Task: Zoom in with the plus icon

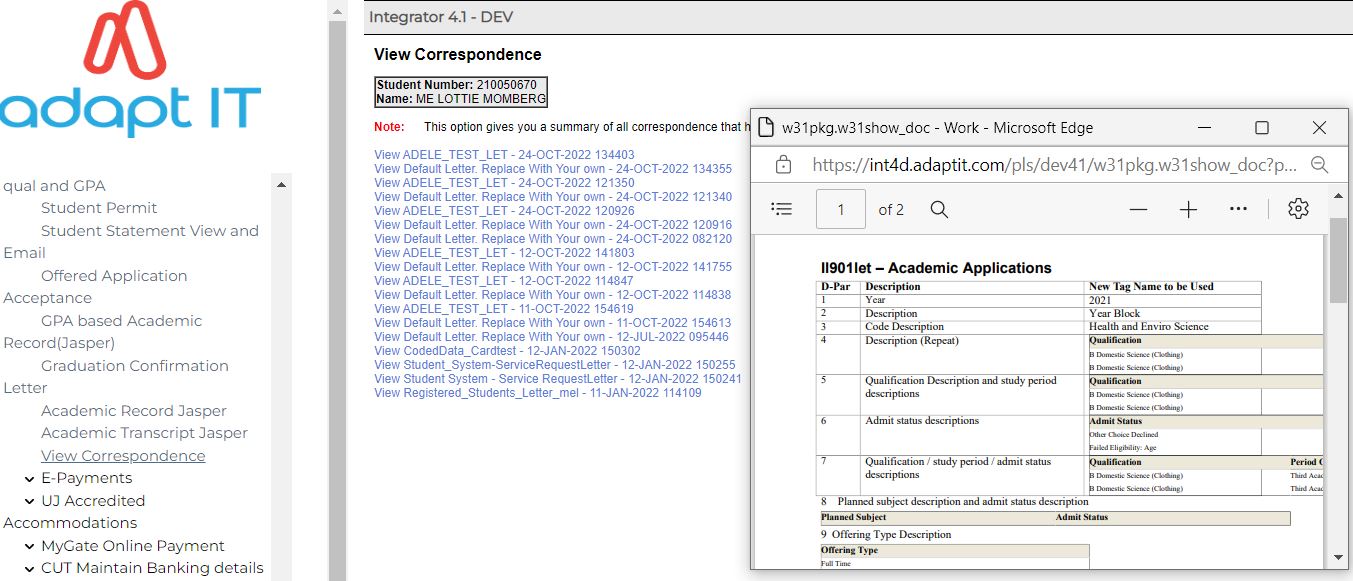Action: (1188, 209)
